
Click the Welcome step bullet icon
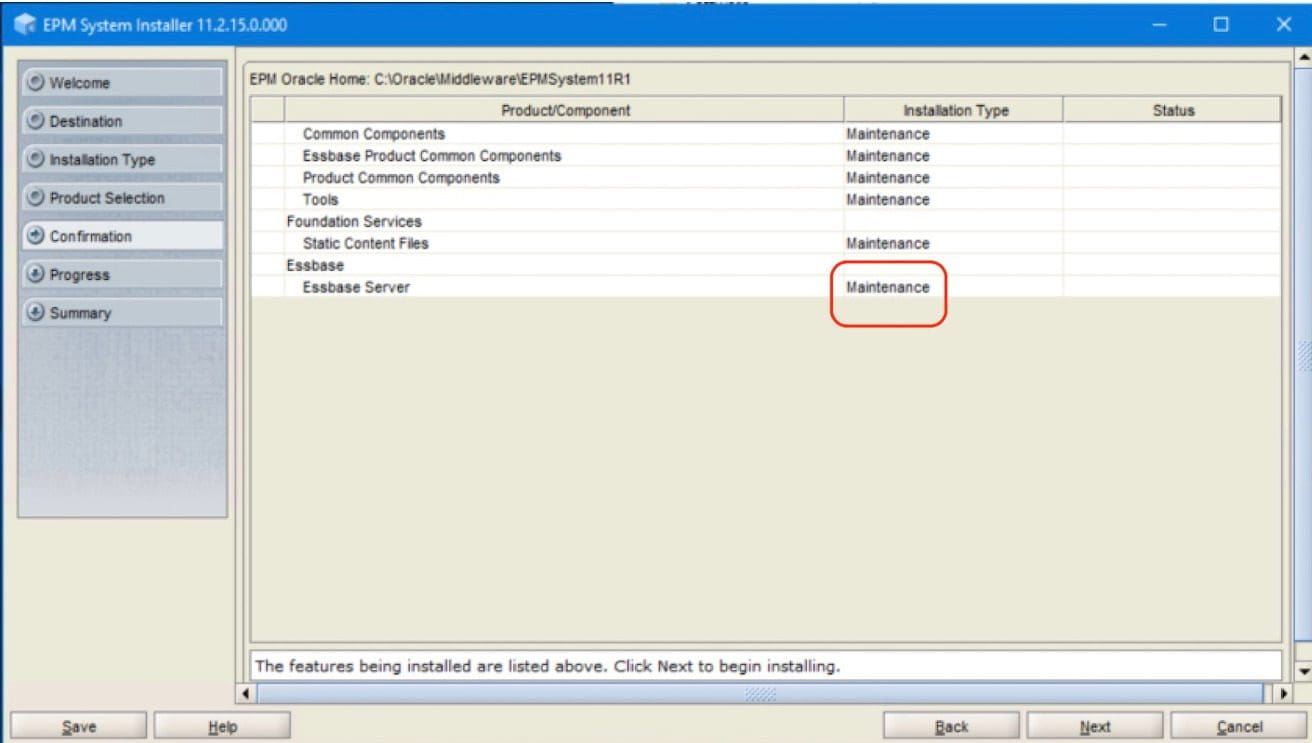36,83
